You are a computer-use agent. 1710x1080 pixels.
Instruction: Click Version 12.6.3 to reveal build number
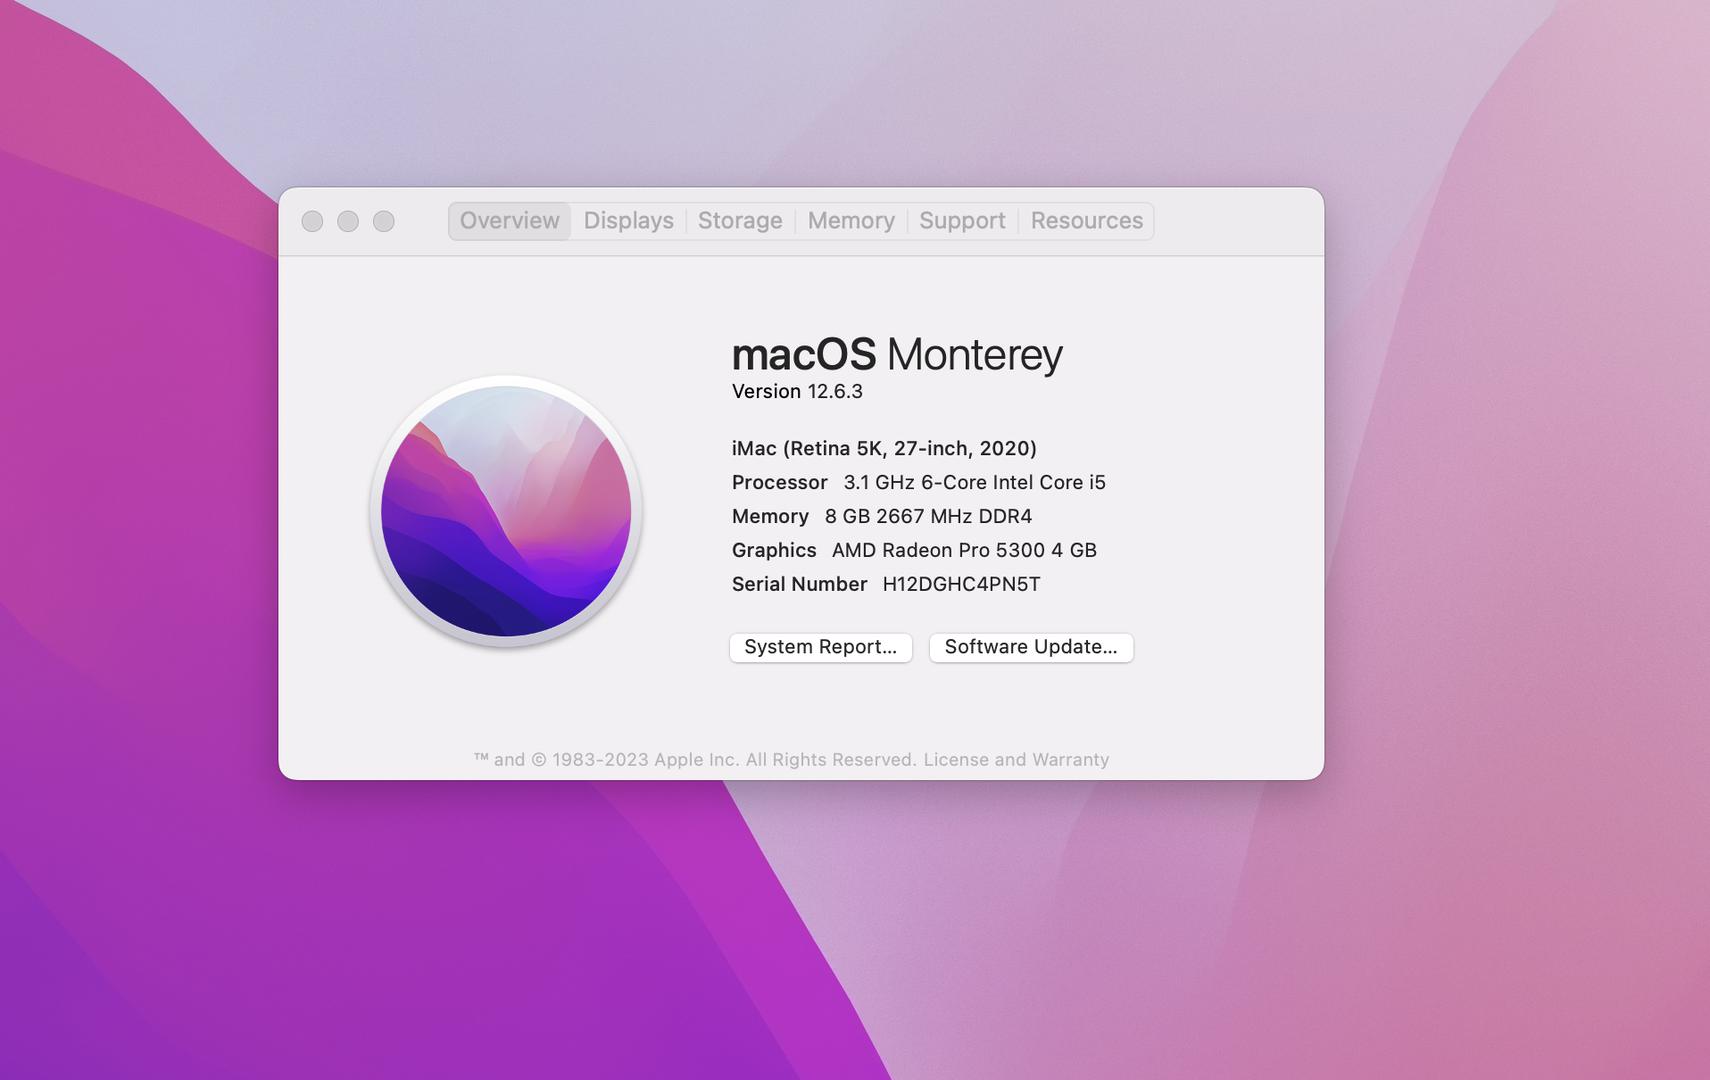click(x=797, y=392)
